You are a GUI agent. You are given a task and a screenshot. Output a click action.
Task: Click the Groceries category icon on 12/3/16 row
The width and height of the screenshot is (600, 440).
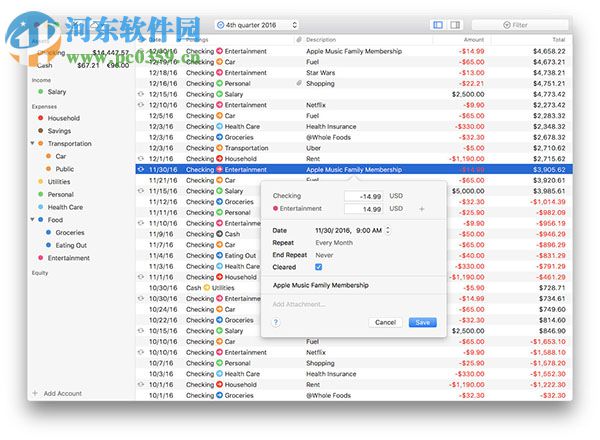pos(219,137)
